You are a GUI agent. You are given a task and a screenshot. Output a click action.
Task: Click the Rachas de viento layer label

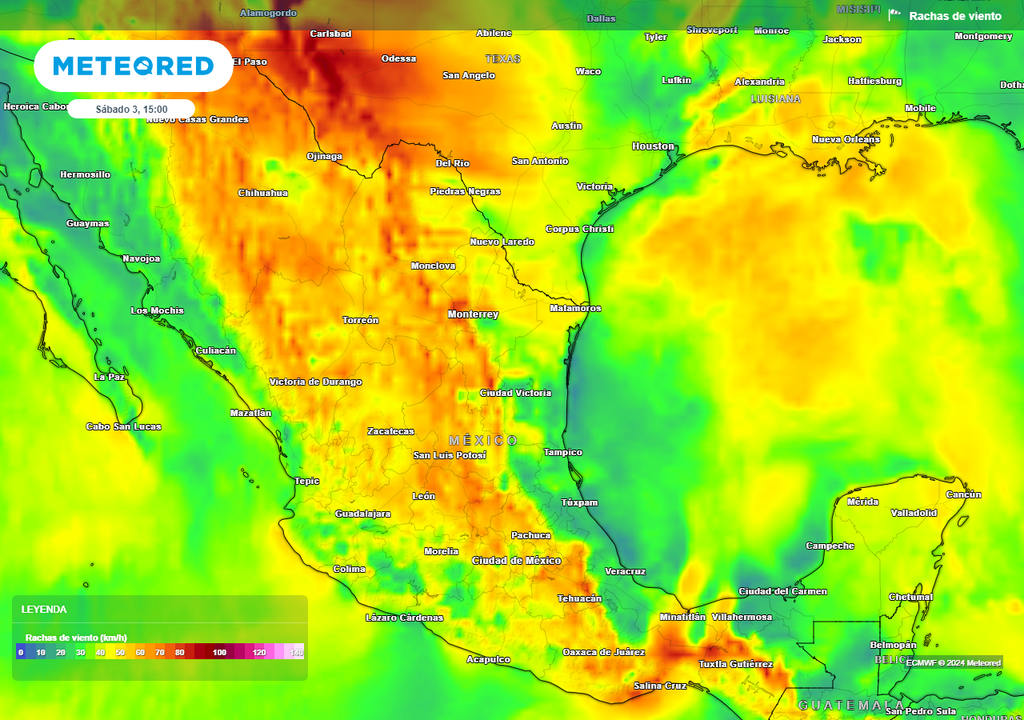pyautogui.click(x=954, y=16)
